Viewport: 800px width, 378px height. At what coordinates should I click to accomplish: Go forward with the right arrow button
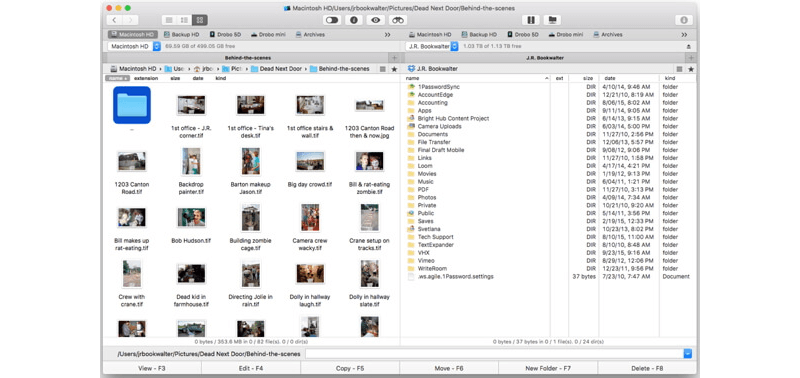pyautogui.click(x=130, y=20)
